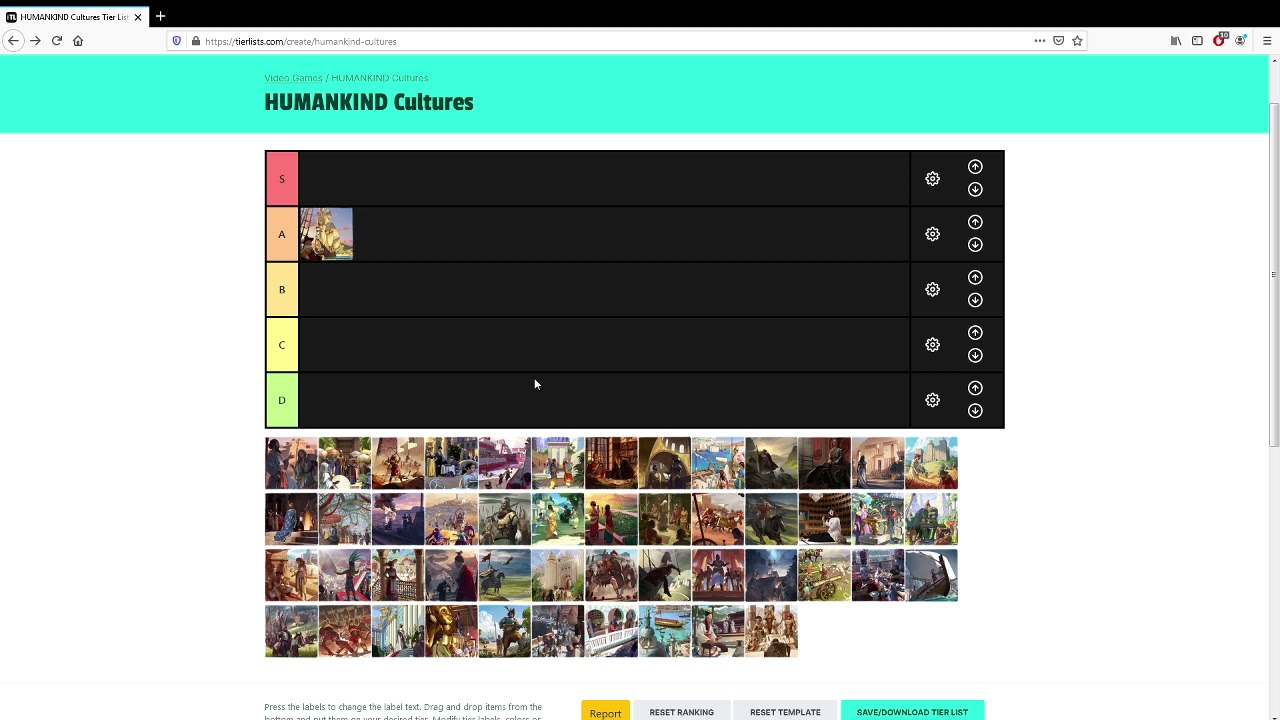1280x720 pixels.
Task: Click the A tier label
Action: (x=282, y=234)
